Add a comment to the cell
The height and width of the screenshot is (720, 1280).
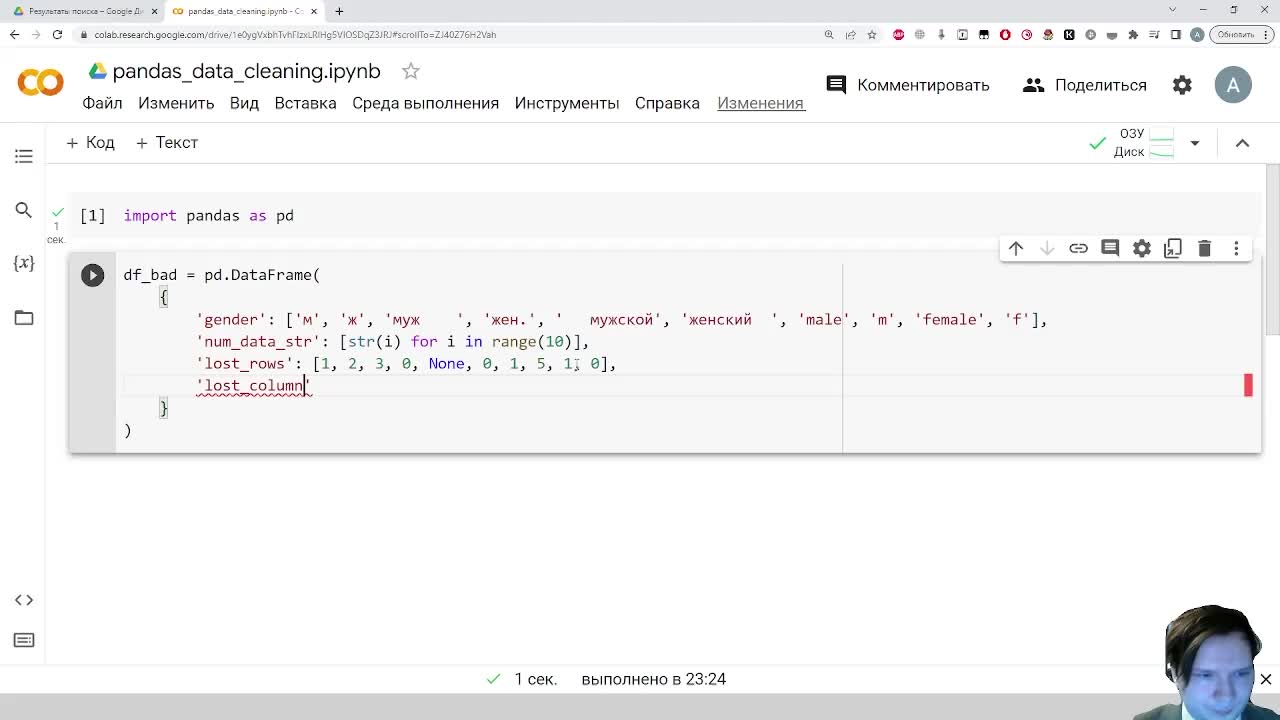pos(1110,248)
